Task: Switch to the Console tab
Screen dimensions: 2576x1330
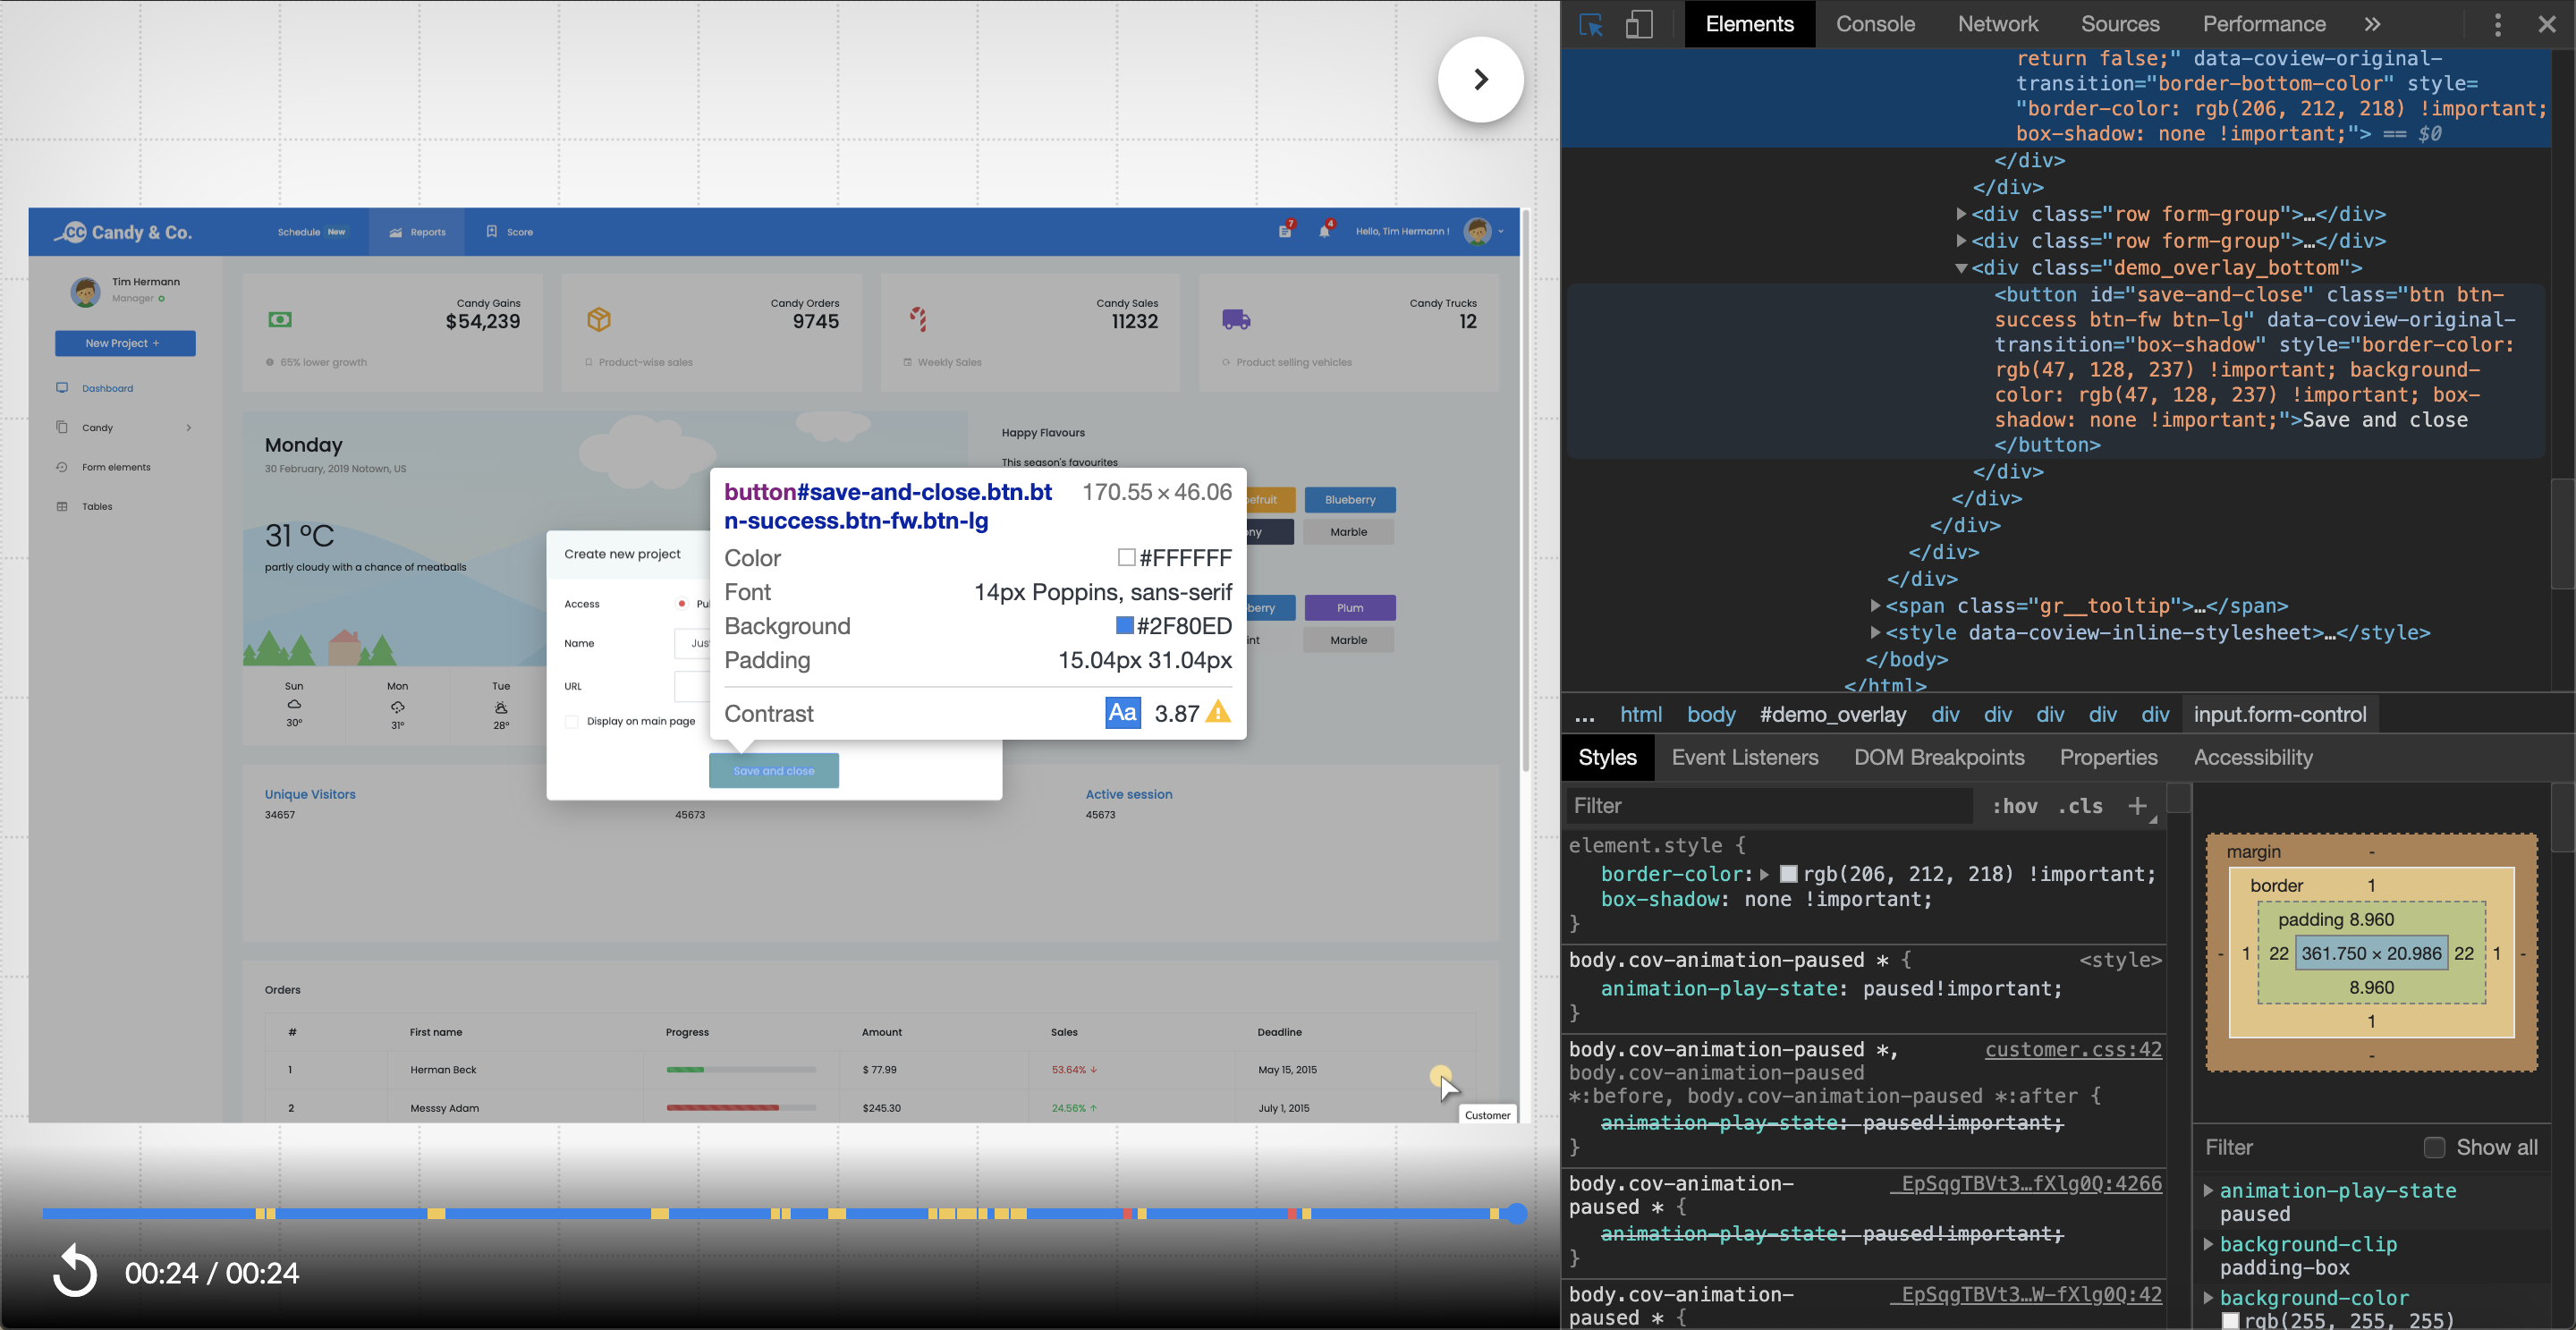Action: coord(1874,24)
